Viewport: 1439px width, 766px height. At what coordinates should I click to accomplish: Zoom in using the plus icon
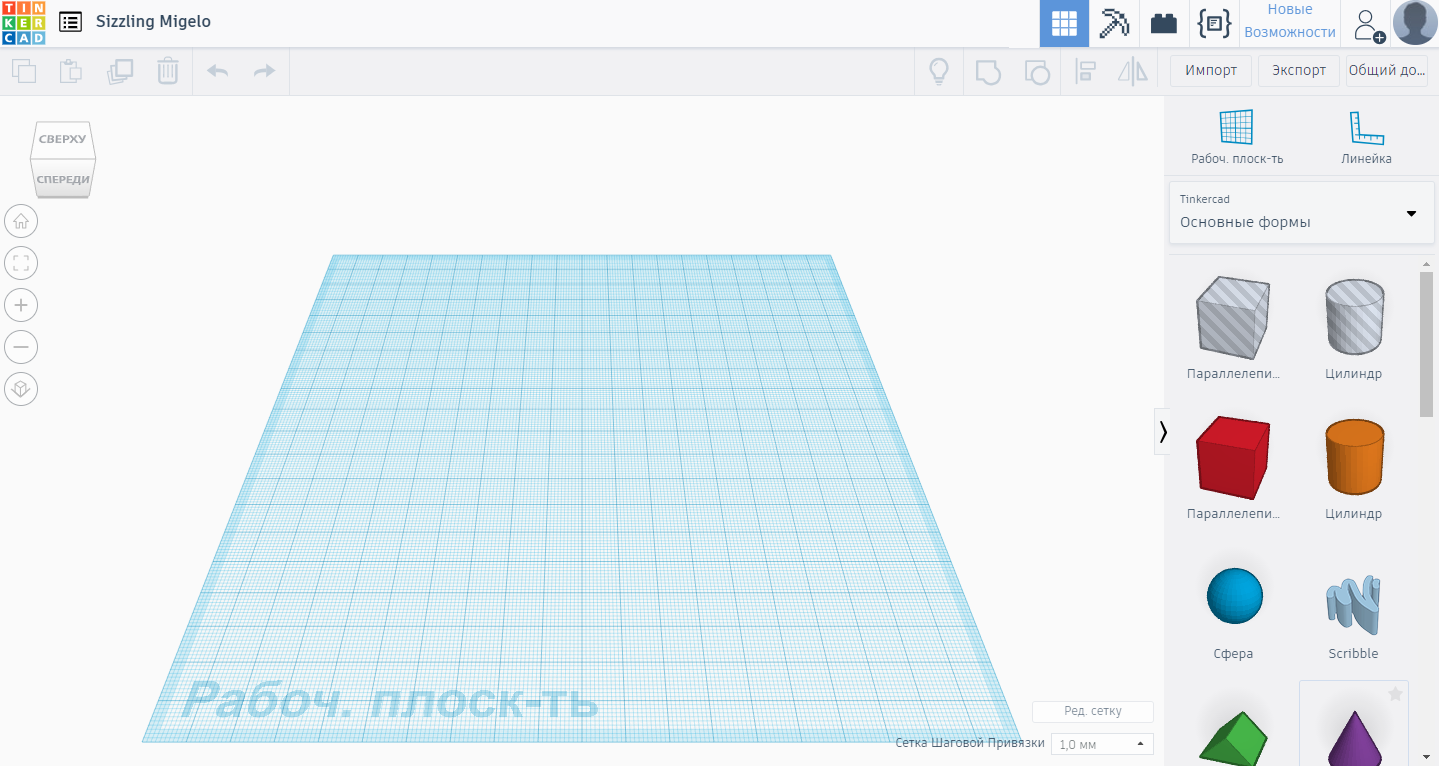(x=20, y=305)
